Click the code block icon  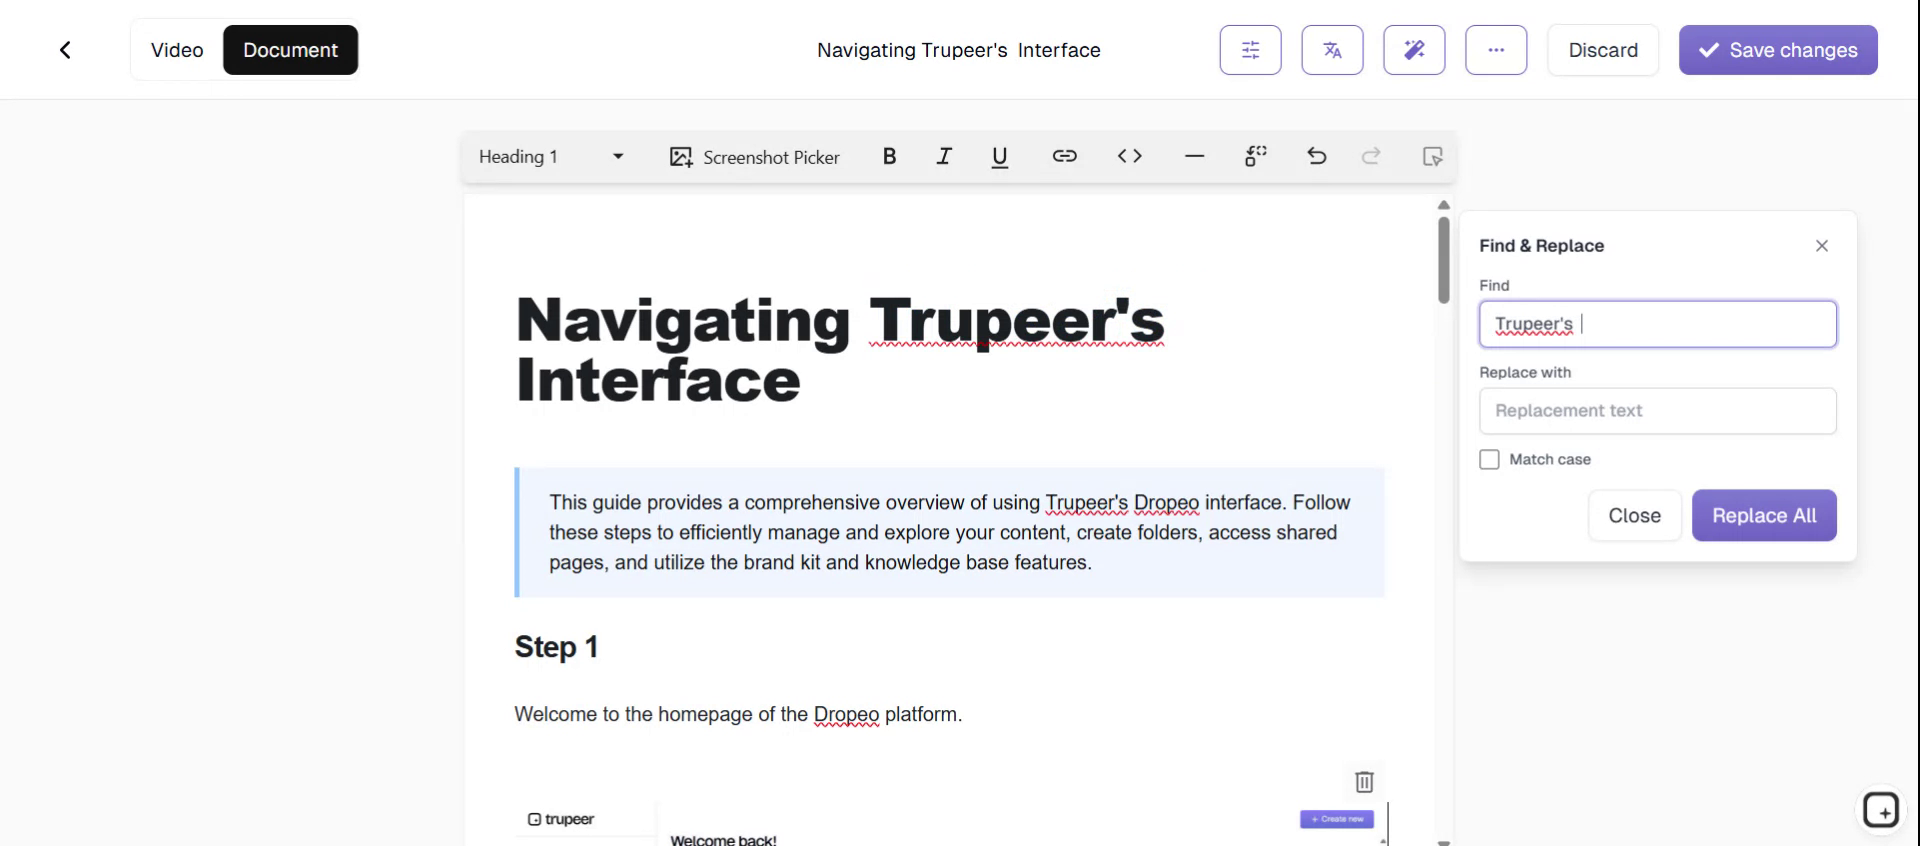[x=1129, y=156]
